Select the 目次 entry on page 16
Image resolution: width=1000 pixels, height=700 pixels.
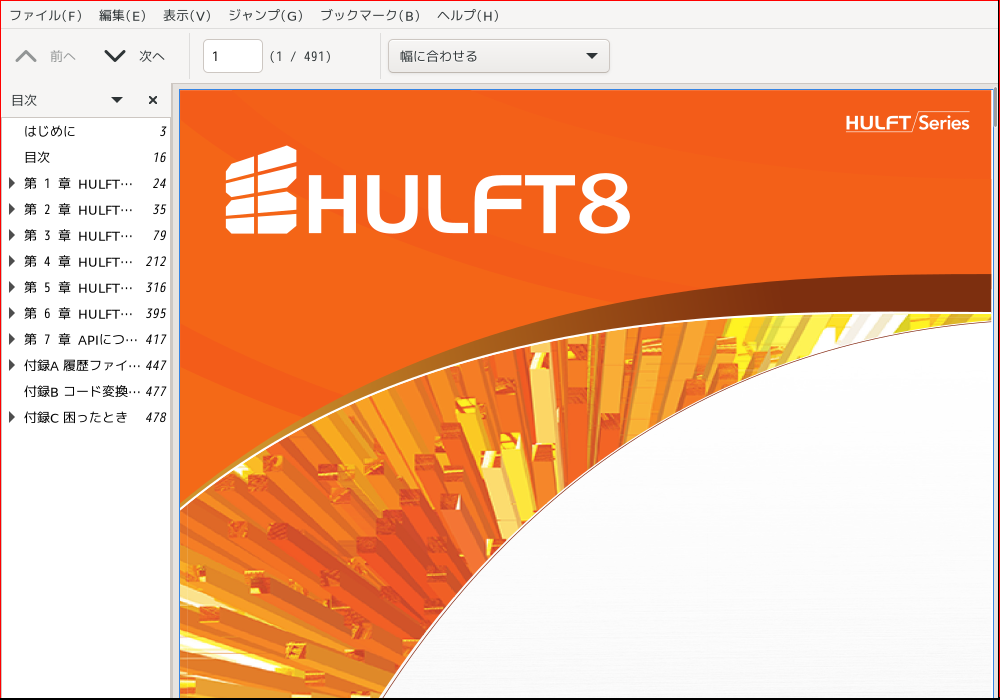85,157
